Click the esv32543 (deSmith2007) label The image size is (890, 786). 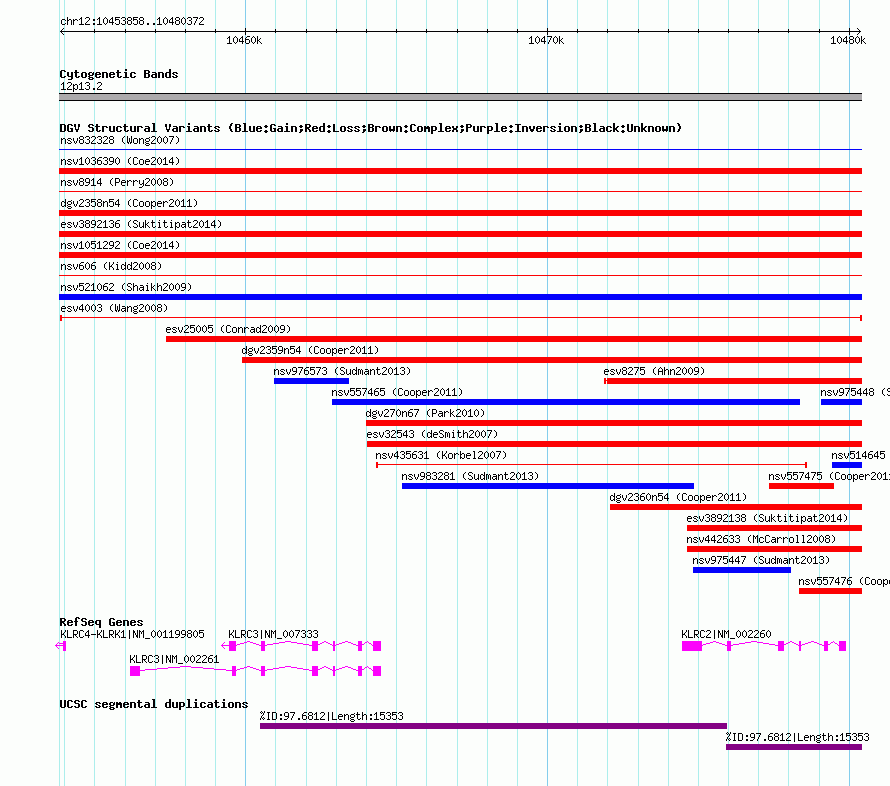pyautogui.click(x=432, y=434)
